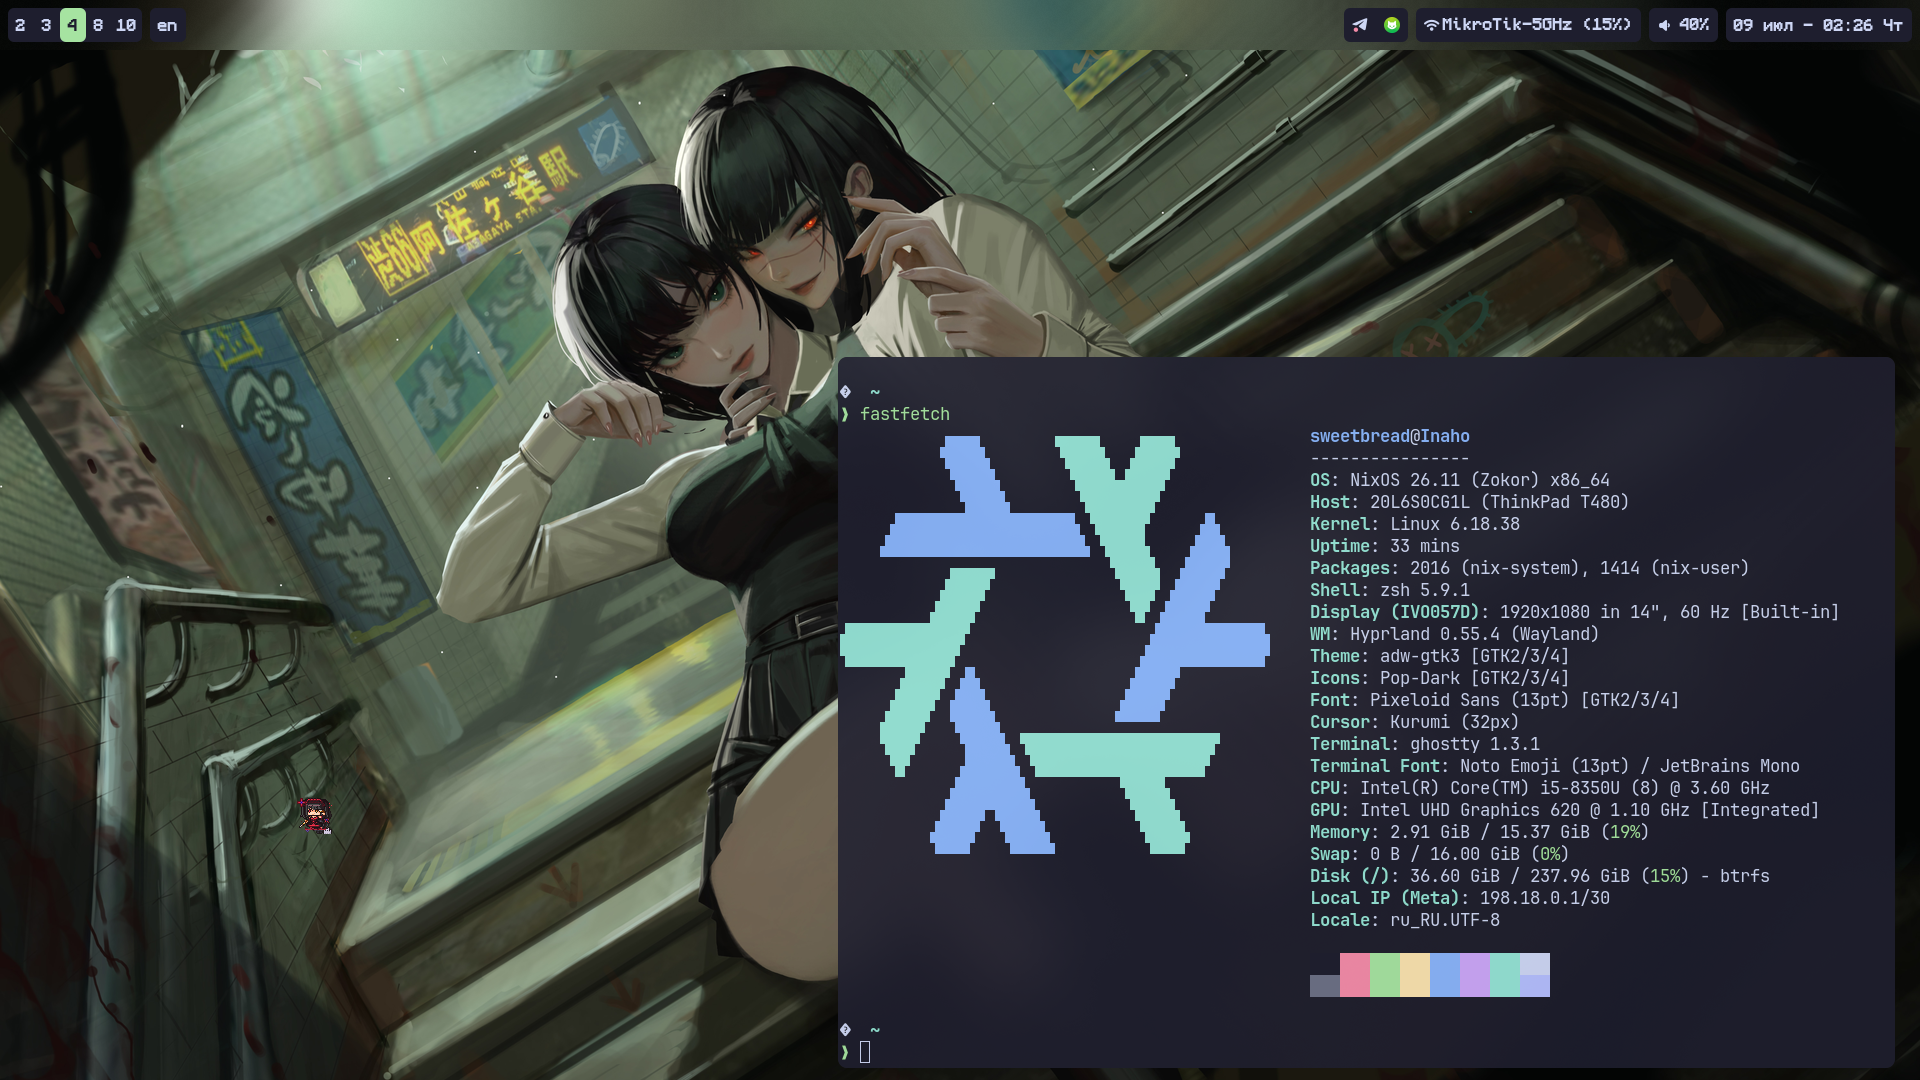Click the 'Kernel: Linux 6.18.38' line

pyautogui.click(x=1415, y=524)
